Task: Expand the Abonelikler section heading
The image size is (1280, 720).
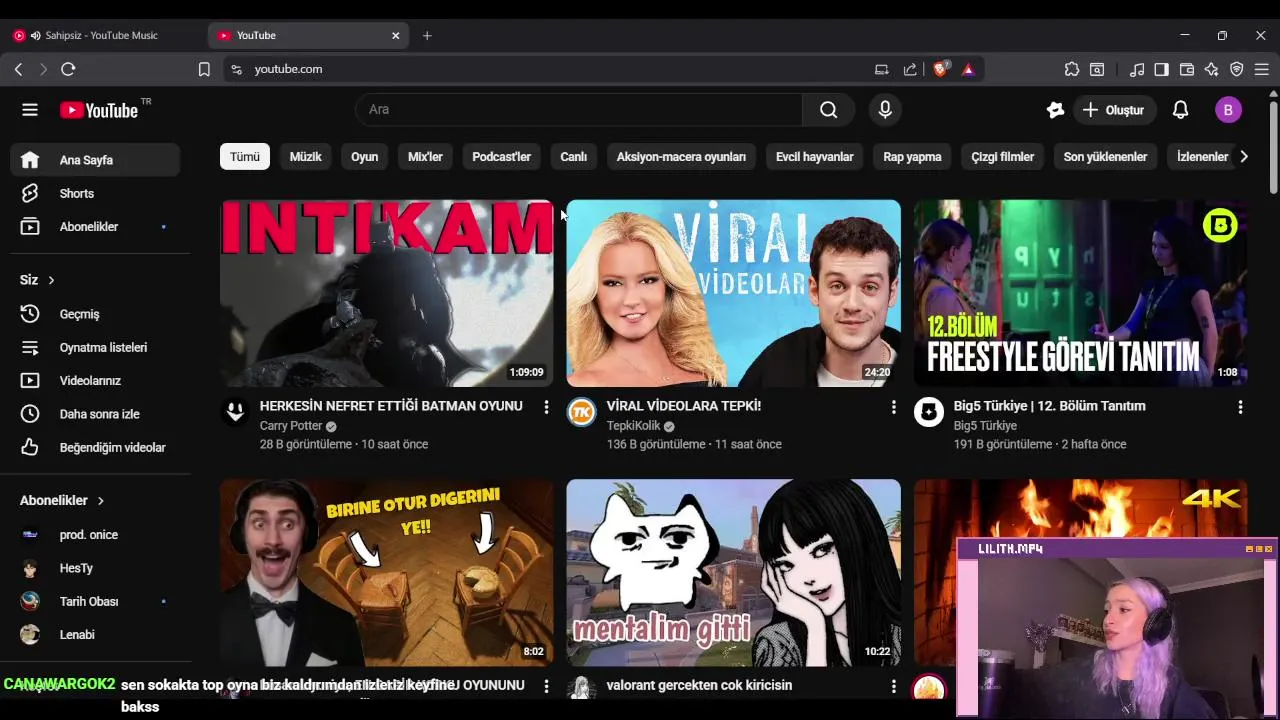Action: (x=62, y=500)
